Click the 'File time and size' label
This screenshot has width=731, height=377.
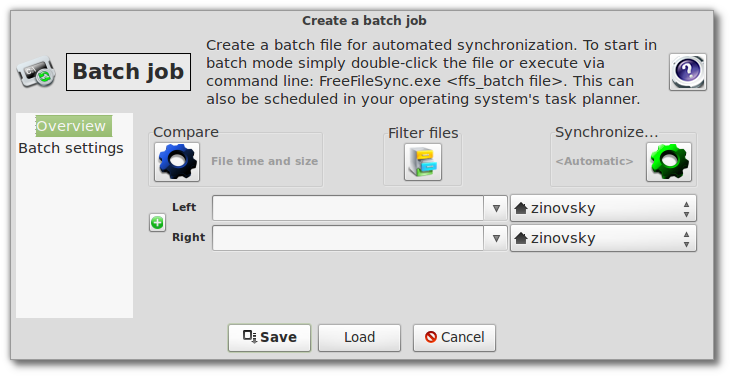pyautogui.click(x=264, y=161)
